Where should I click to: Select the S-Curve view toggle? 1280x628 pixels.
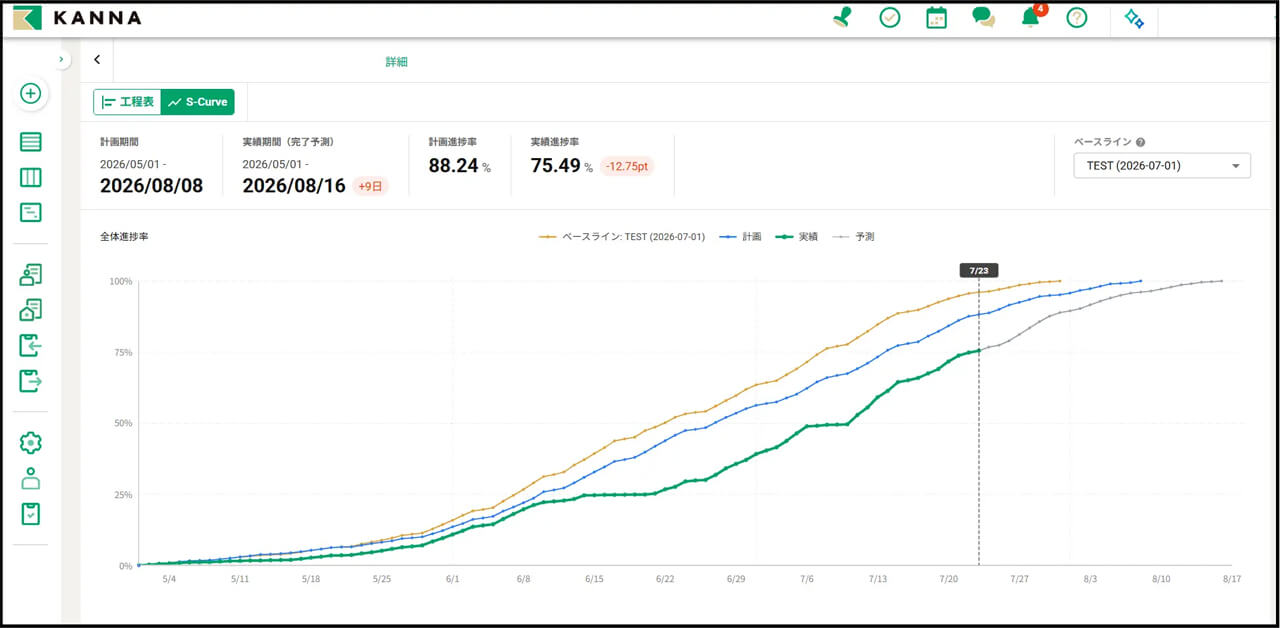pyautogui.click(x=197, y=102)
